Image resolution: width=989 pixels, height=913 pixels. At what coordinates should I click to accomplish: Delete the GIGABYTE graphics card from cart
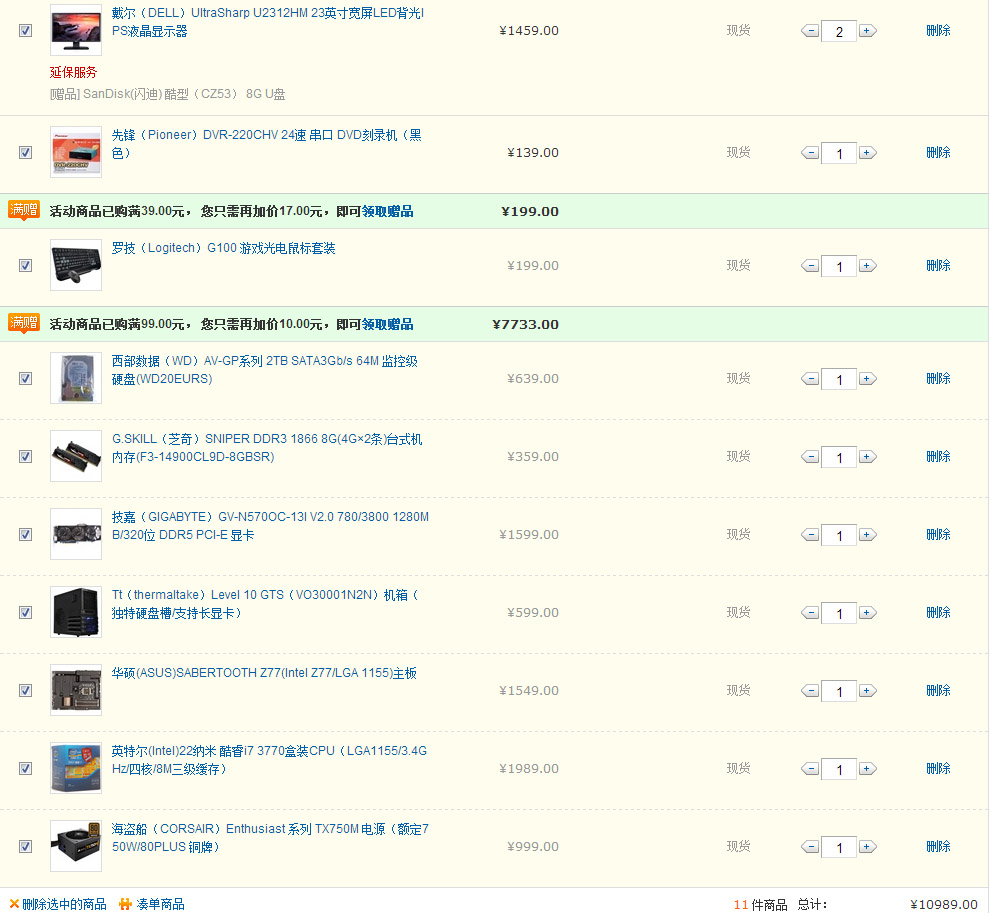pos(938,534)
